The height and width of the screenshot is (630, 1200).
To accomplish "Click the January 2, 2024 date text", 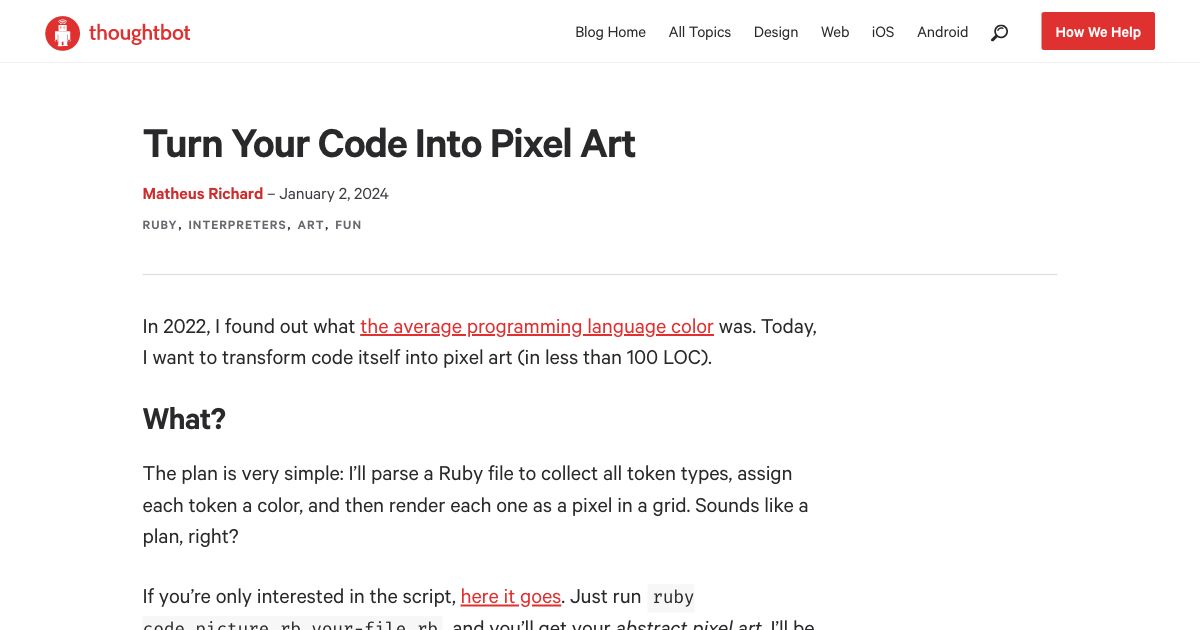I will coord(333,193).
